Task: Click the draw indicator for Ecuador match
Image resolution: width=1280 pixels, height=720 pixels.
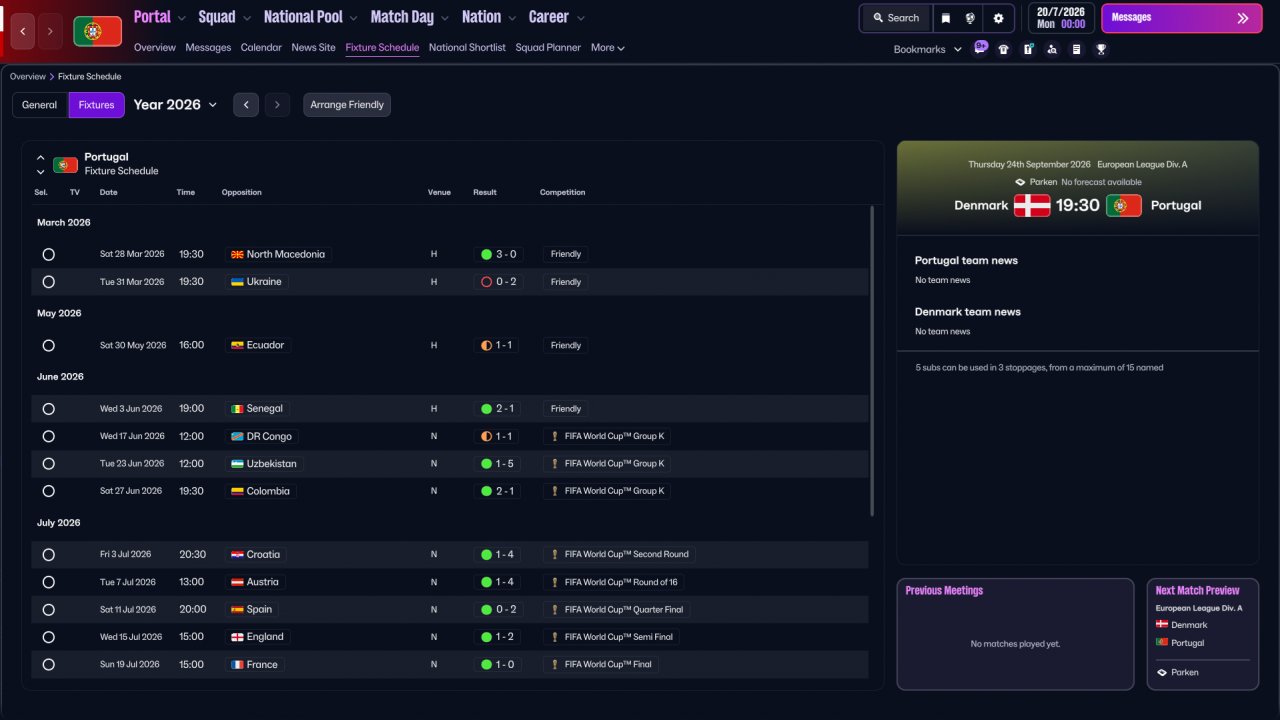Action: tap(486, 346)
